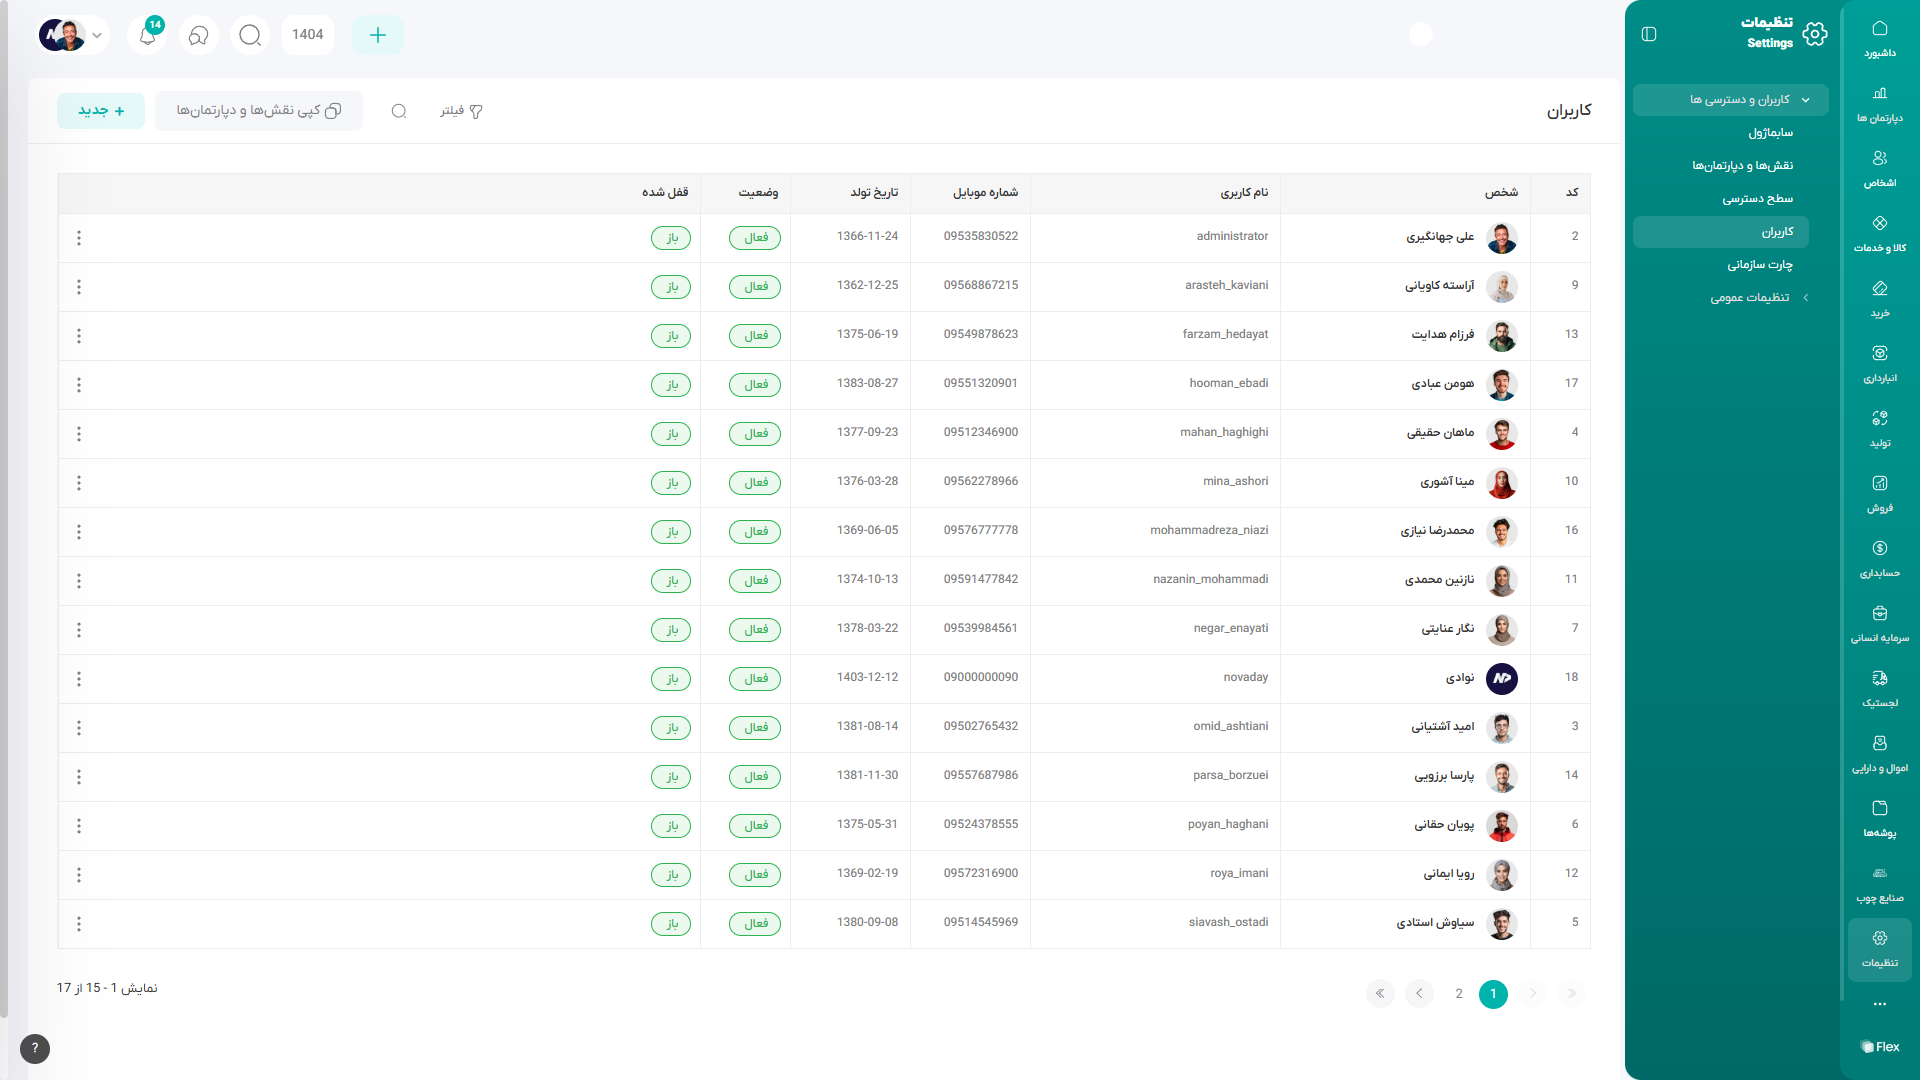This screenshot has height=1080, width=1920.
Task: Open profile dropdown arrow beside avatar
Action: coord(97,35)
